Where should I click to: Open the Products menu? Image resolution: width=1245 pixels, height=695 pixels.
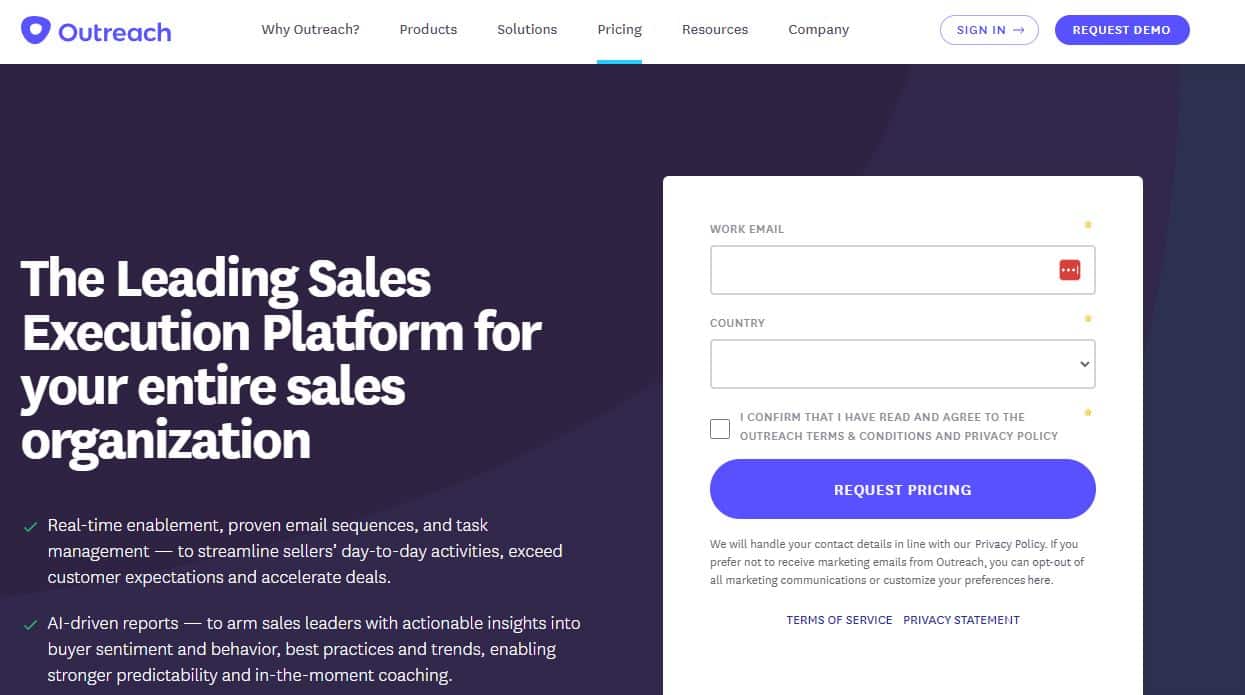click(x=428, y=30)
